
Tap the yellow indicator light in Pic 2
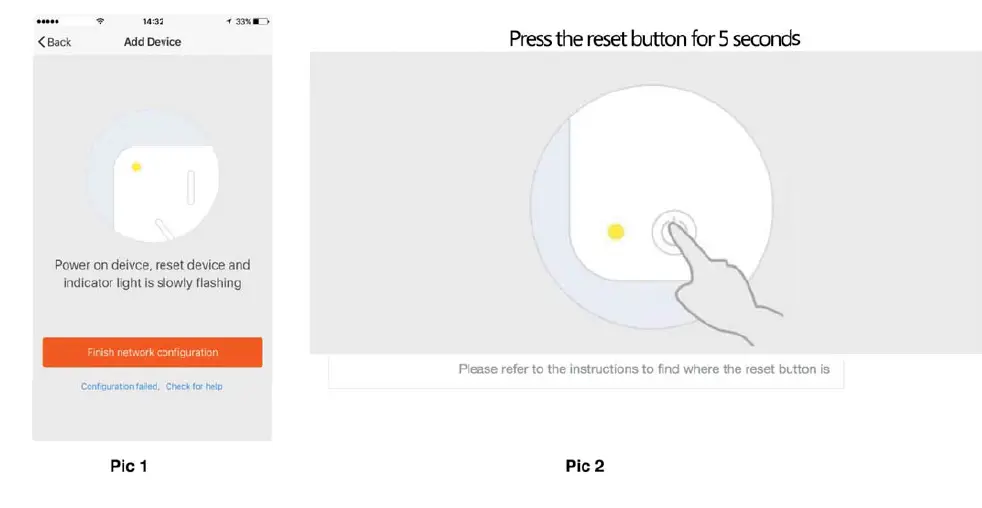(x=616, y=232)
